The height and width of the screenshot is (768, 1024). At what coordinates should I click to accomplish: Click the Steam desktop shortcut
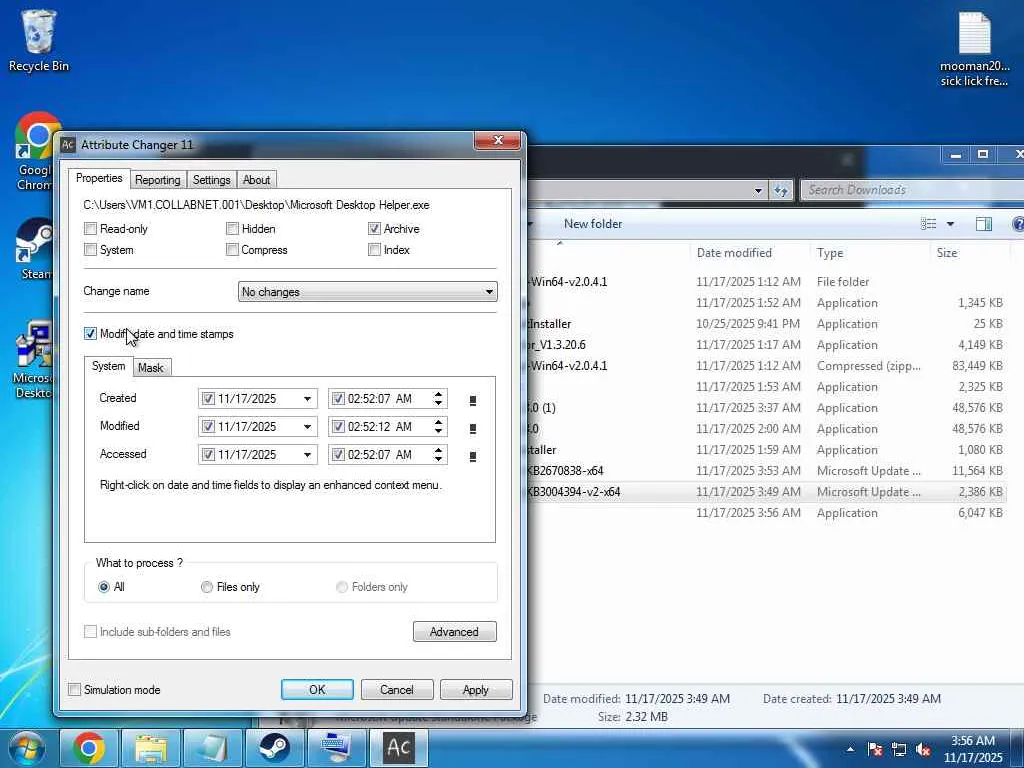tap(34, 250)
